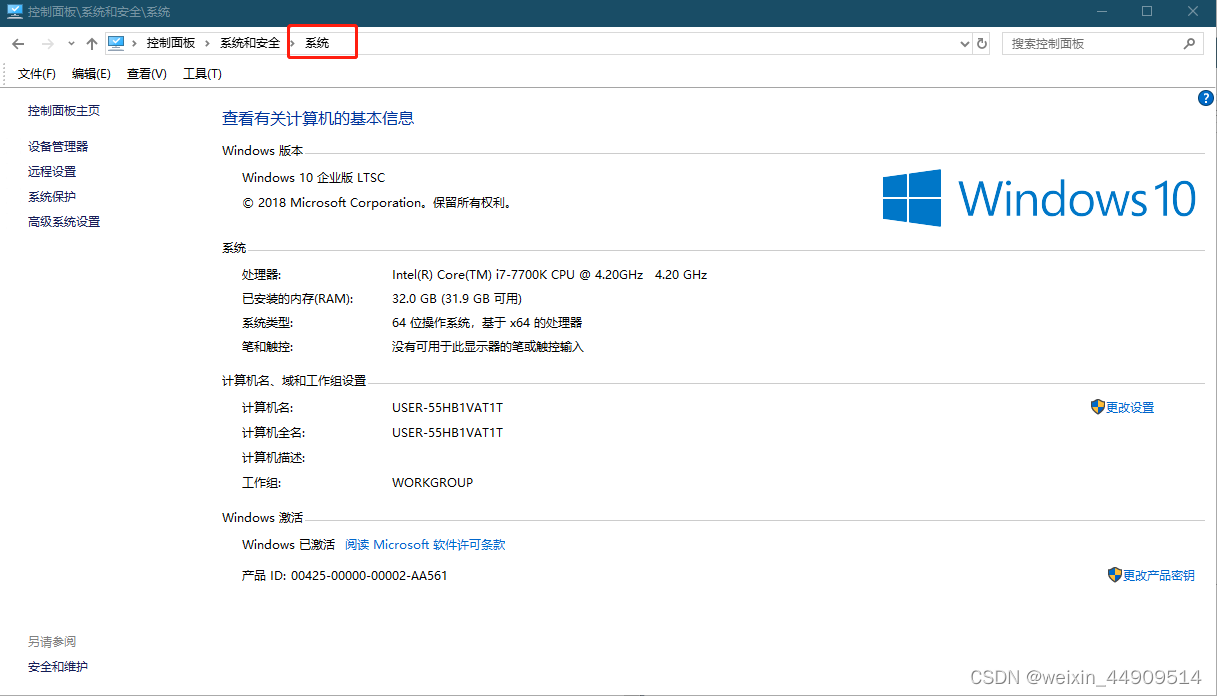Click processor value Intel Core i7-7700K
This screenshot has height=696, width=1217.
[549, 275]
